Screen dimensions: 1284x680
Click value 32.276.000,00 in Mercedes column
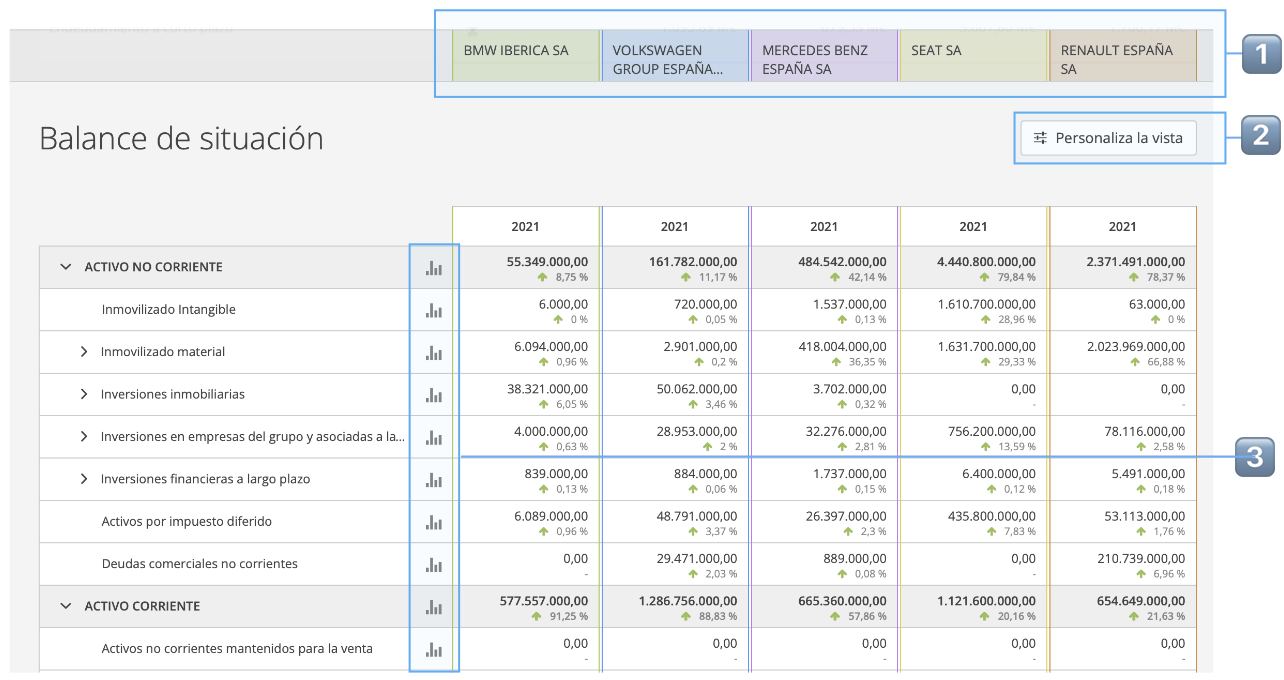pyautogui.click(x=847, y=431)
